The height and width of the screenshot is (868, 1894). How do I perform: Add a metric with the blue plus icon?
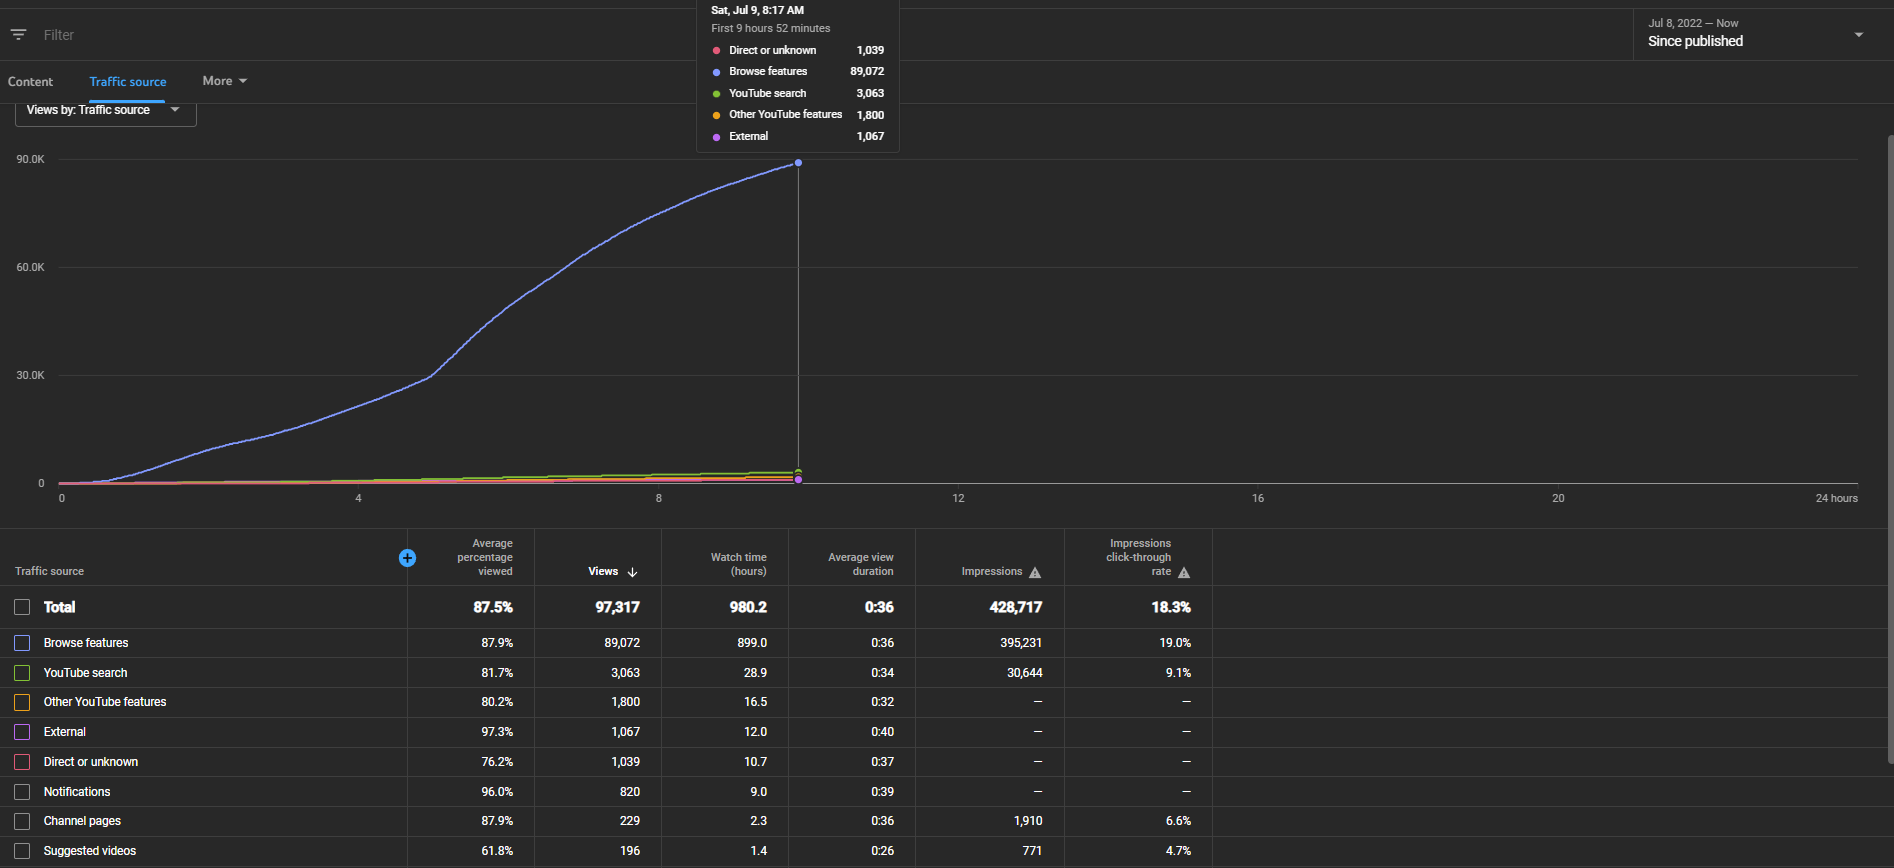[x=407, y=558]
